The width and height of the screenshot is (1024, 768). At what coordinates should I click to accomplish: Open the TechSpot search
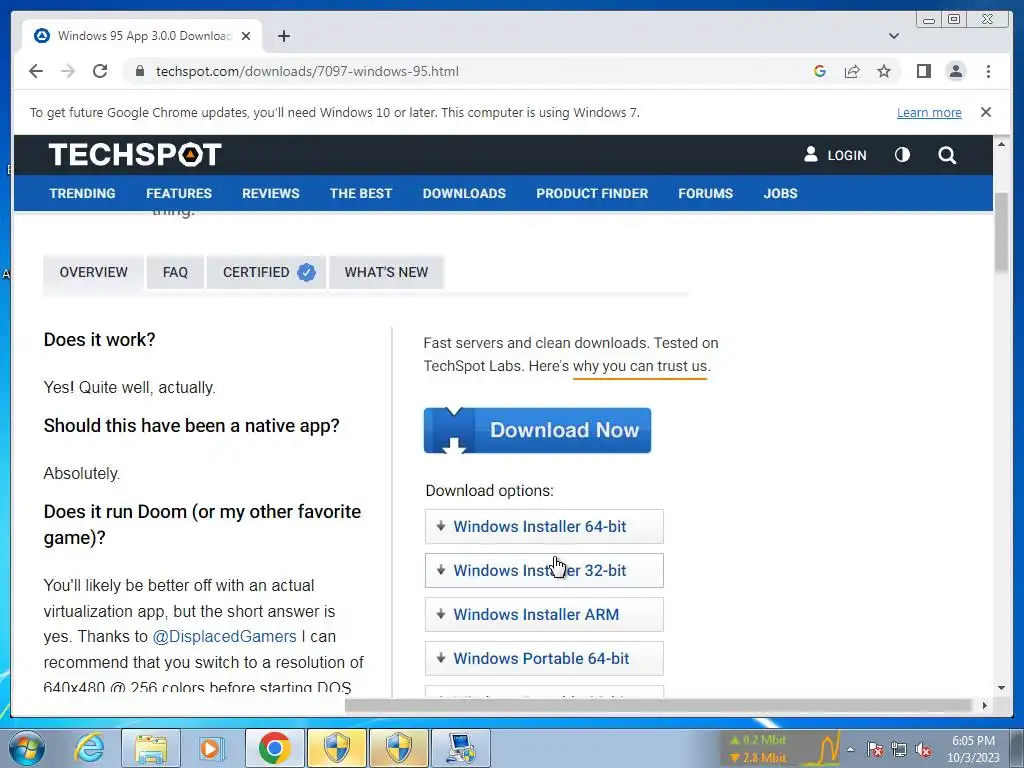pos(947,155)
